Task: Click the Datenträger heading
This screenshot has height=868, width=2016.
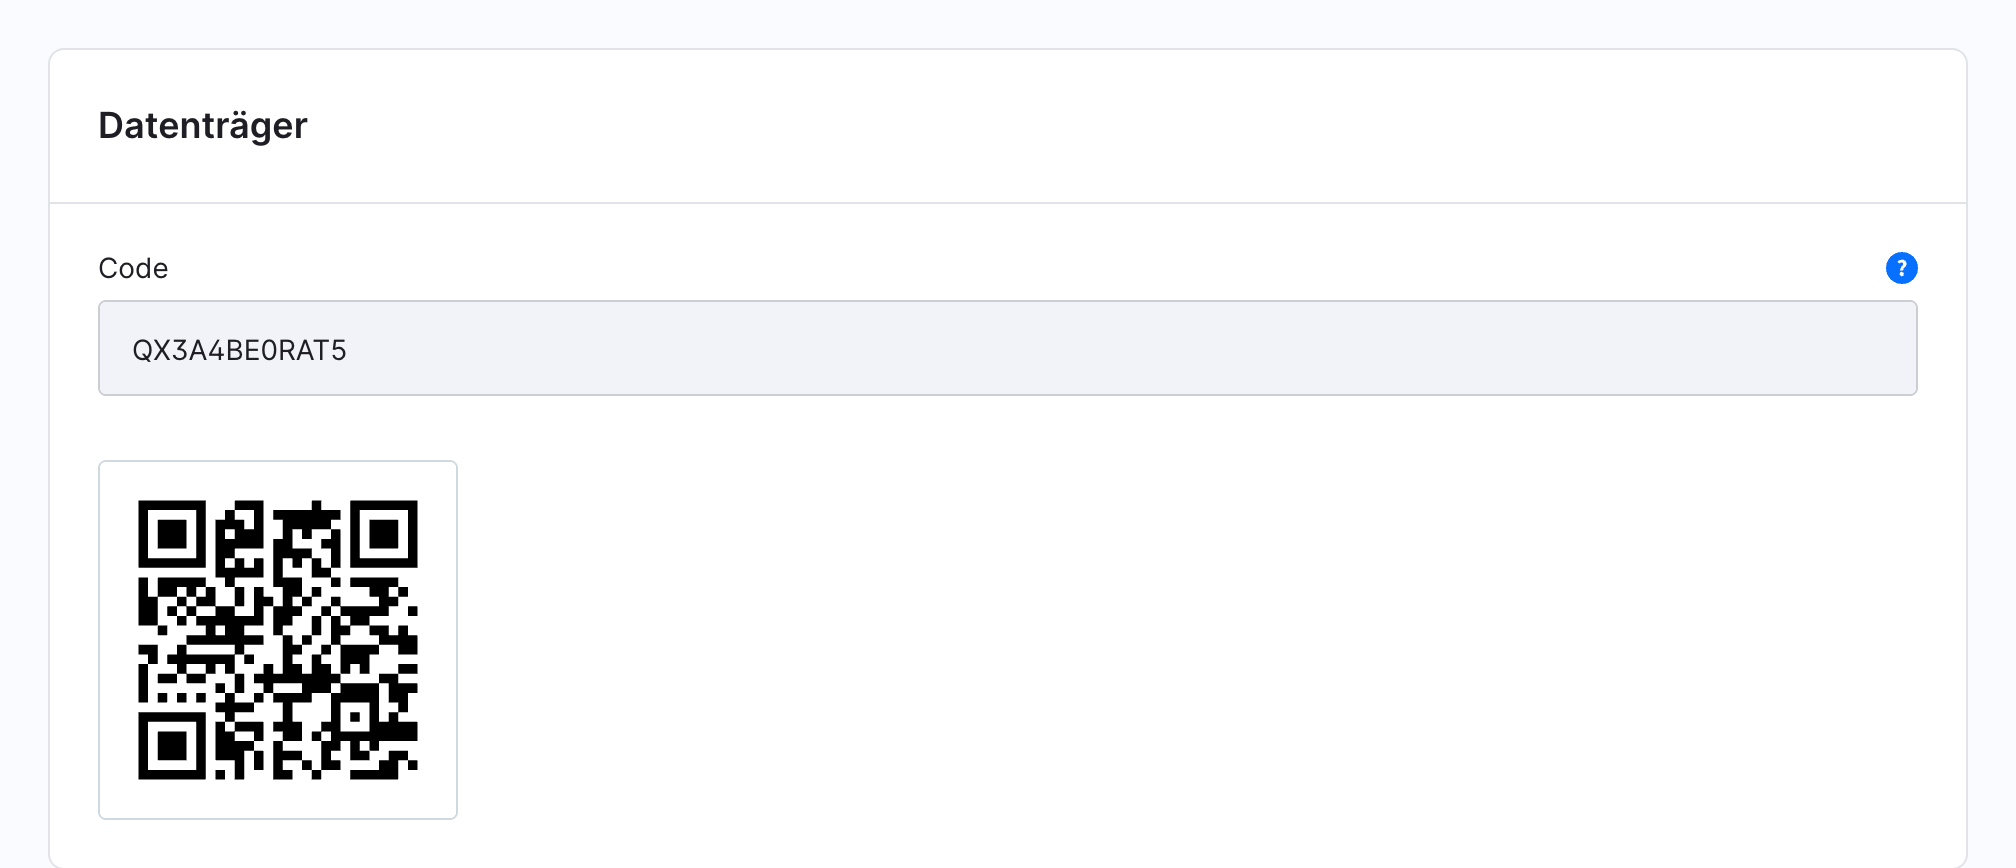Action: (203, 126)
